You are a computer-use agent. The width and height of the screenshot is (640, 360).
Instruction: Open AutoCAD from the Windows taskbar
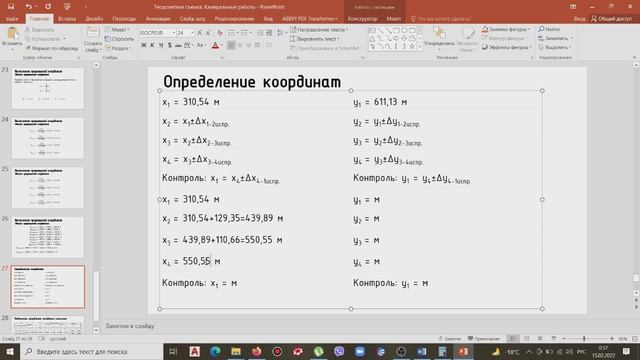click(x=195, y=351)
